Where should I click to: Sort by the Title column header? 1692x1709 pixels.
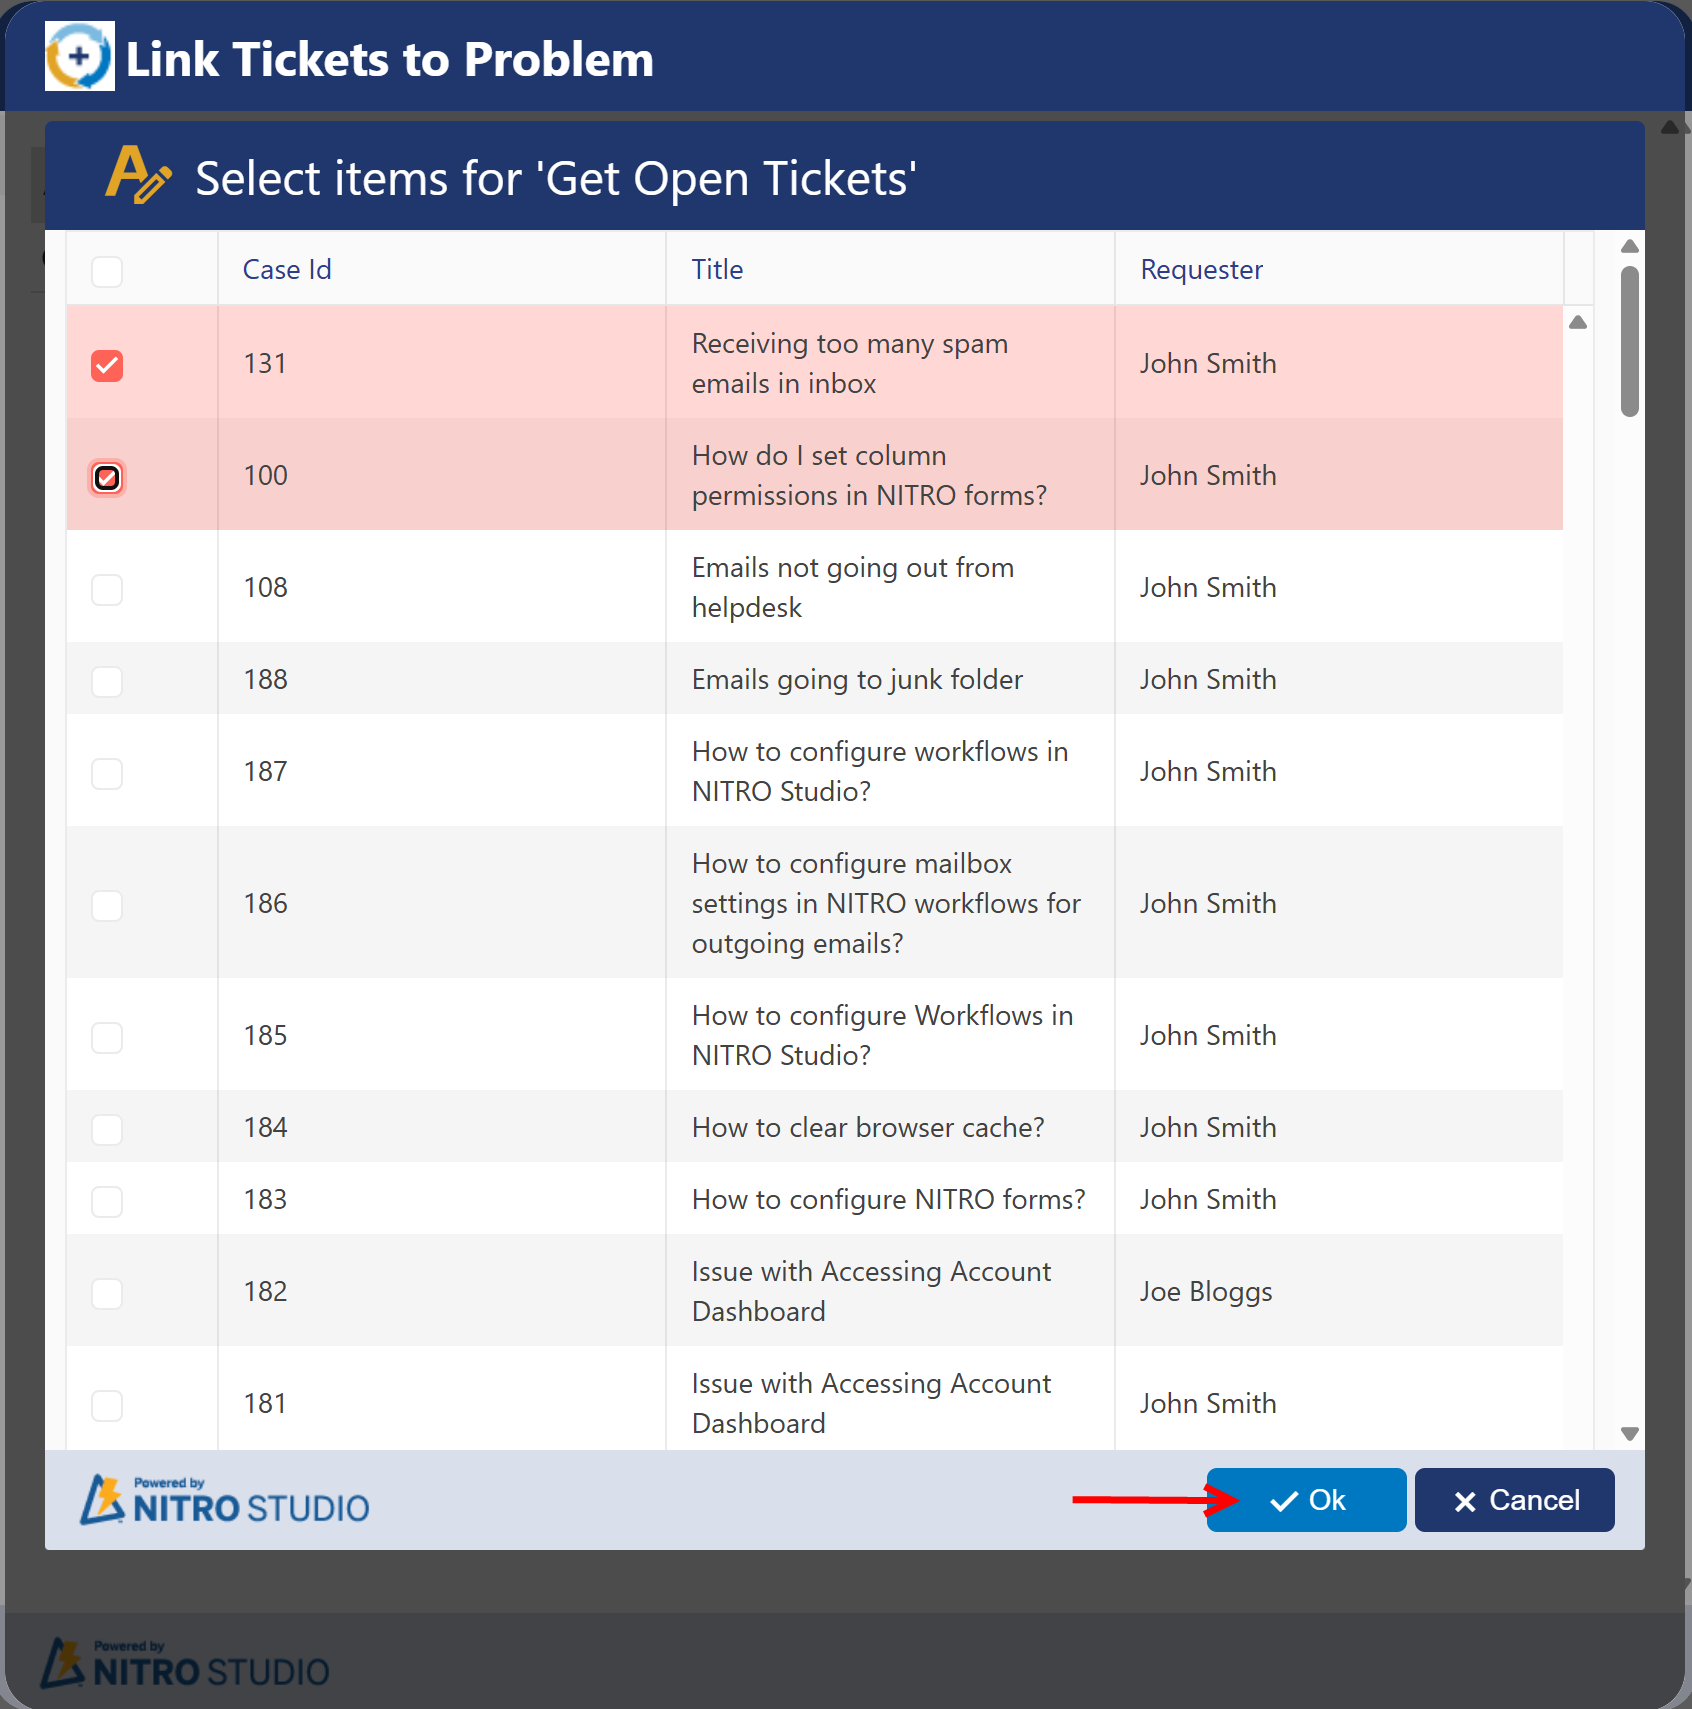(x=717, y=270)
